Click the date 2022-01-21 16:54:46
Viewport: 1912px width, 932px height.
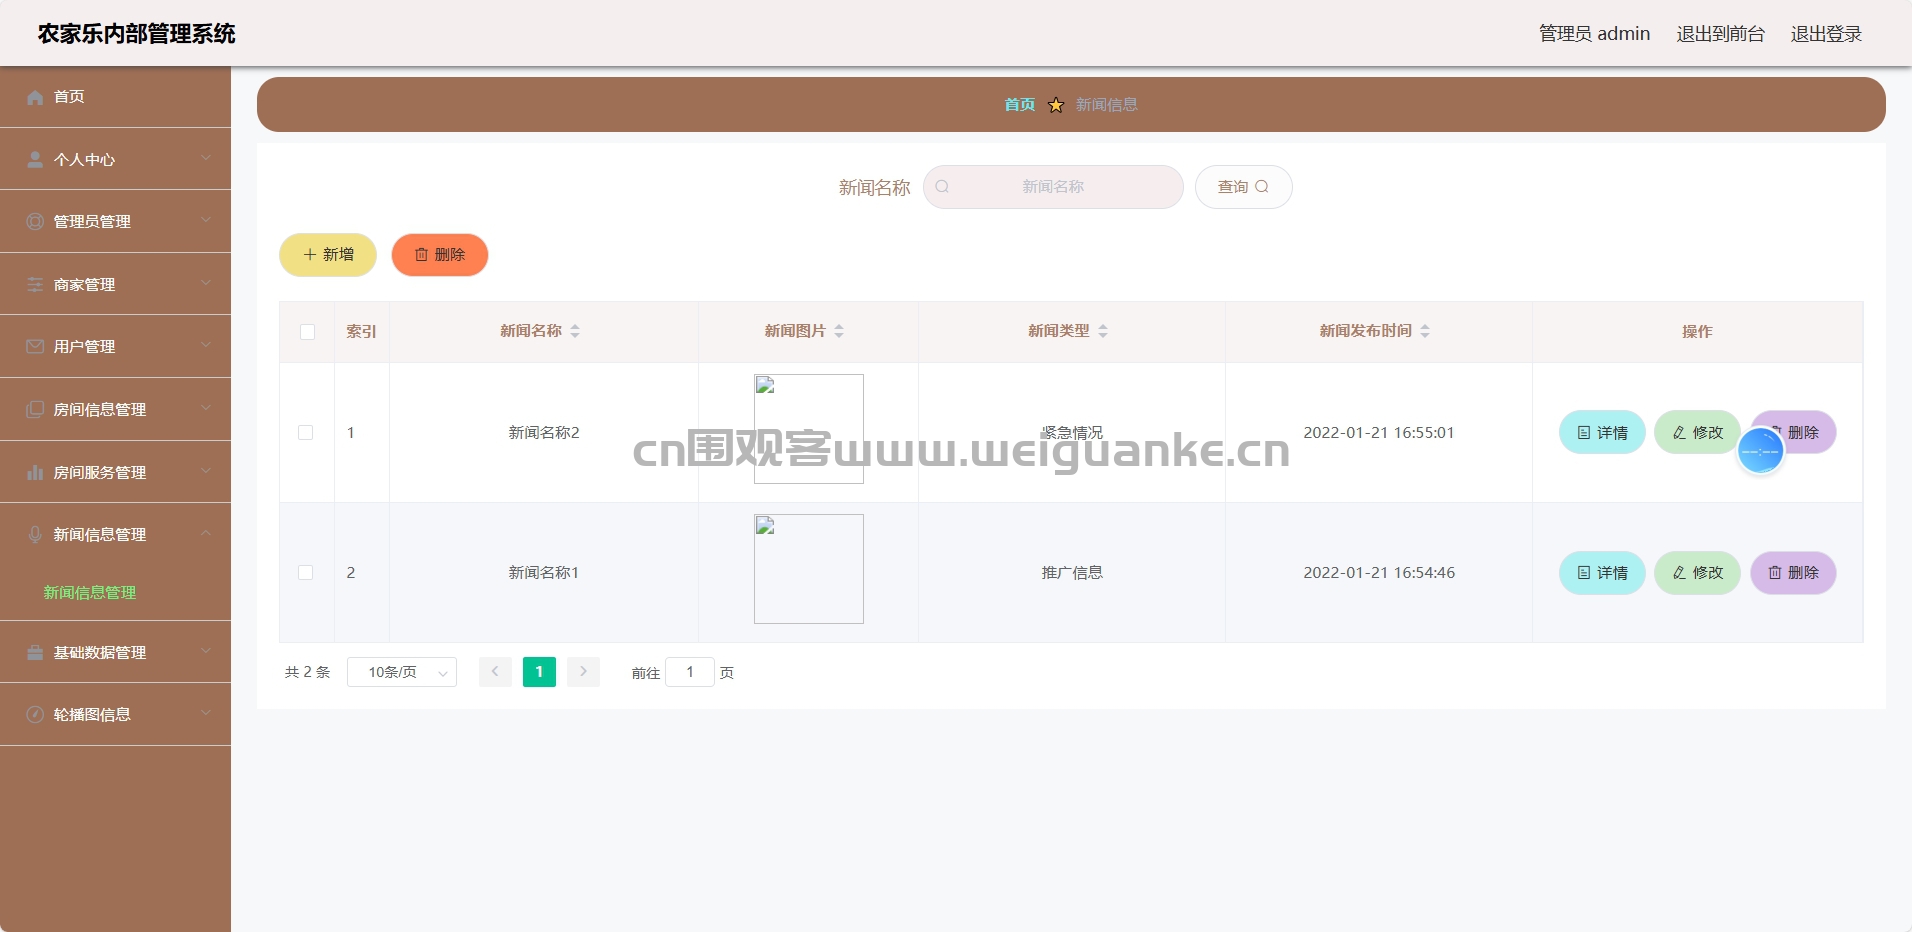click(x=1379, y=573)
